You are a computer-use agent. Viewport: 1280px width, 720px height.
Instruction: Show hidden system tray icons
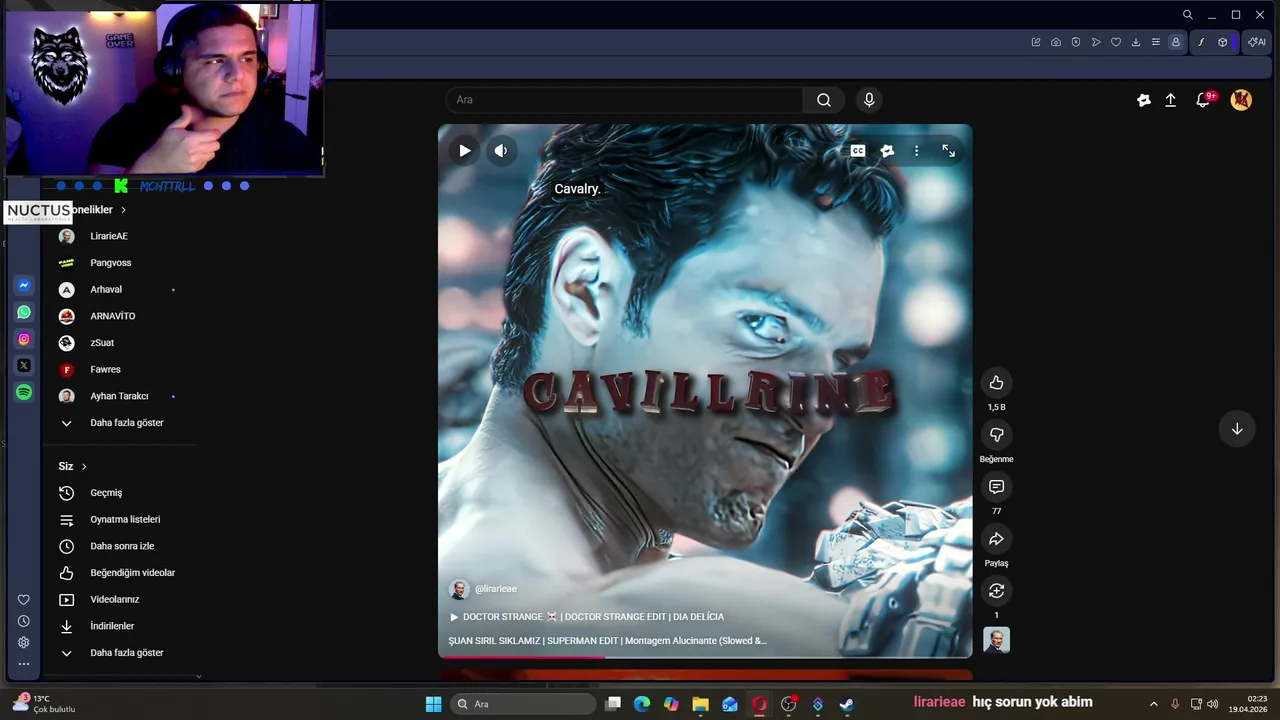(1153, 704)
